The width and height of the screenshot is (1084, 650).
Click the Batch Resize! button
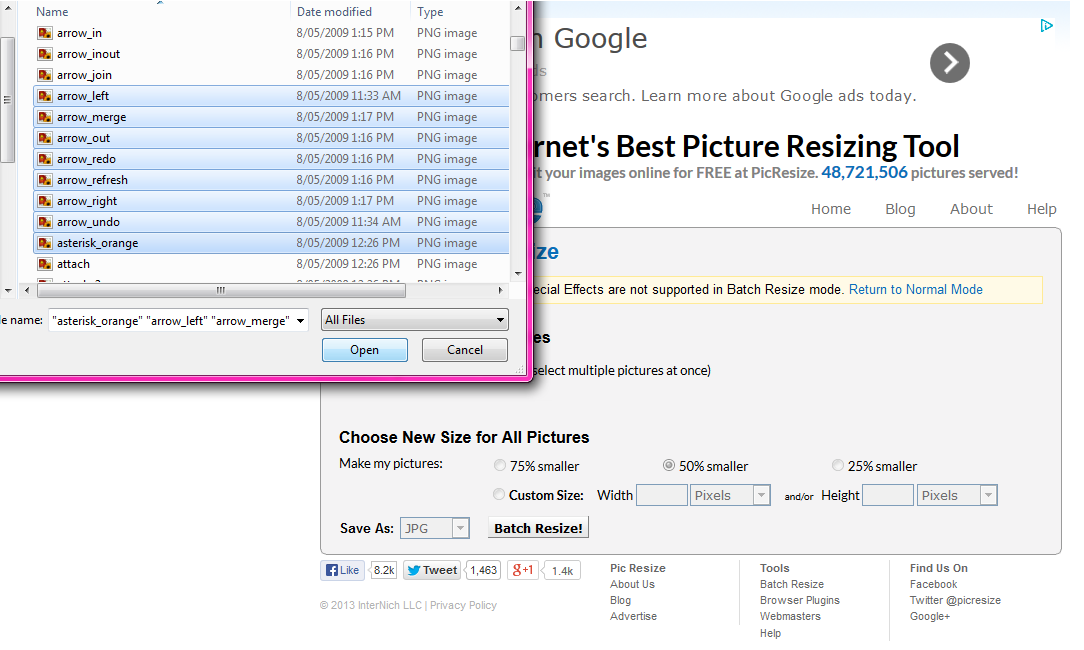539,528
